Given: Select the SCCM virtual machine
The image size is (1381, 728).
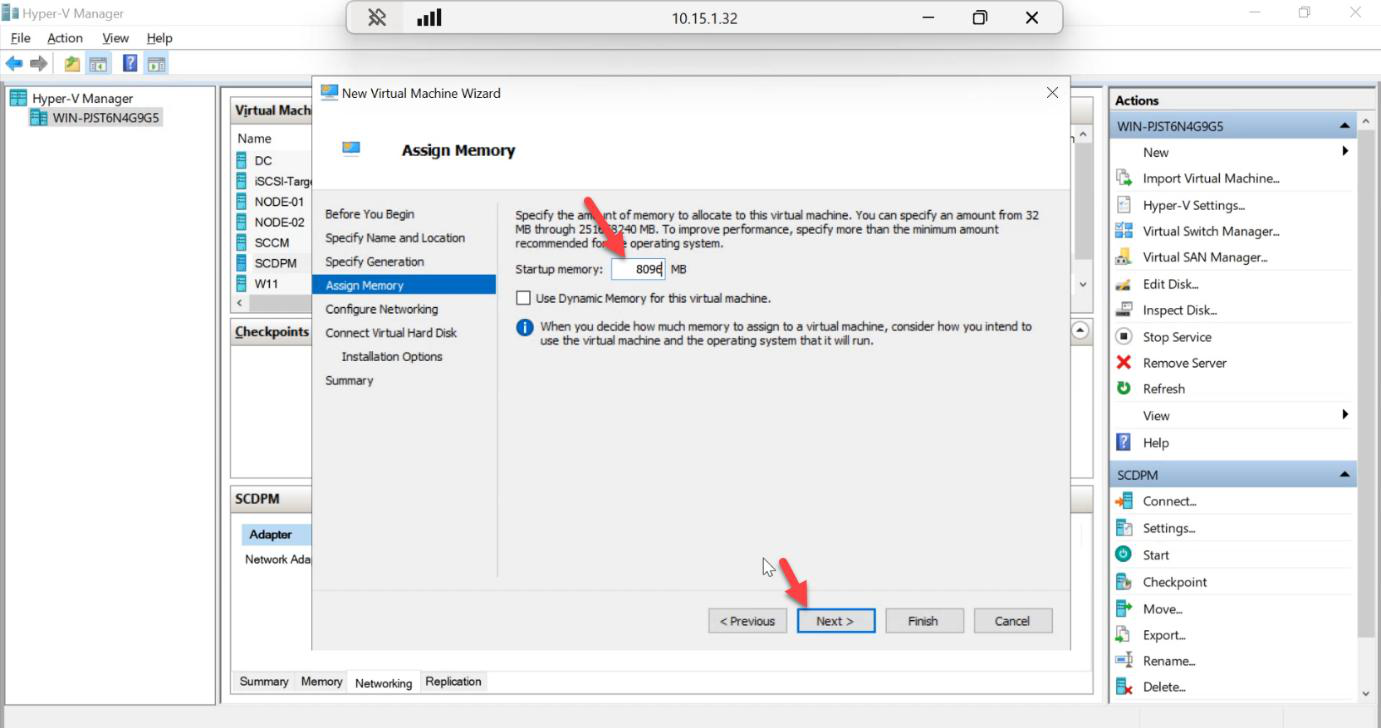Looking at the screenshot, I should pos(272,243).
